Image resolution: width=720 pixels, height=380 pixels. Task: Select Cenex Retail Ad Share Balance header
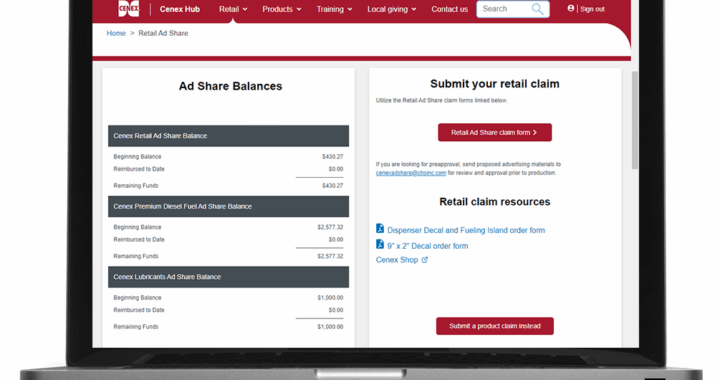pyautogui.click(x=228, y=136)
